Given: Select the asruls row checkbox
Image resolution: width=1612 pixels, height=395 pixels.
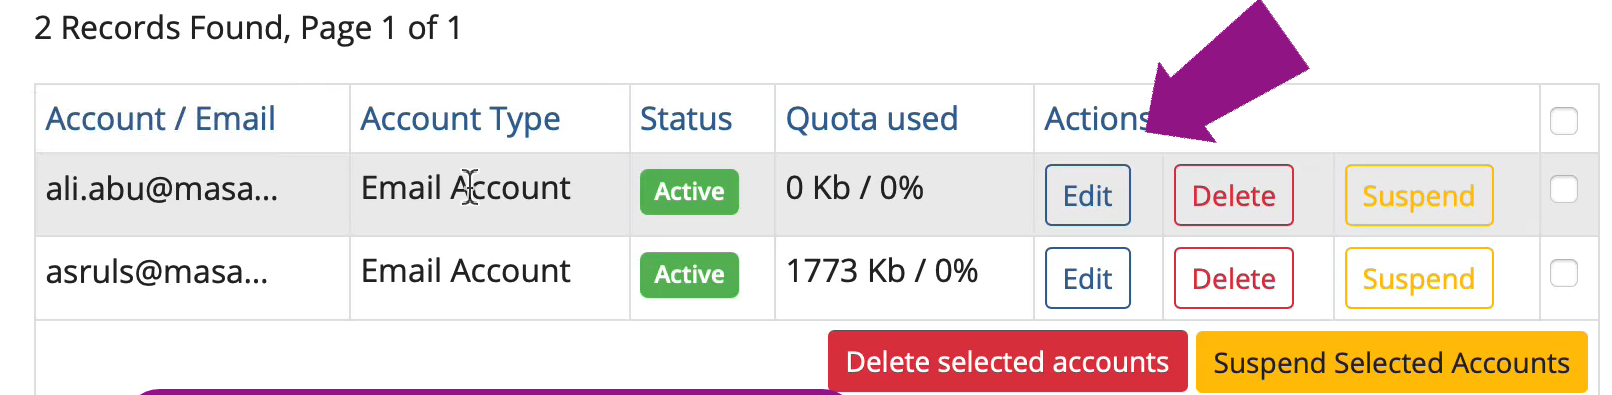Looking at the screenshot, I should click(1563, 272).
